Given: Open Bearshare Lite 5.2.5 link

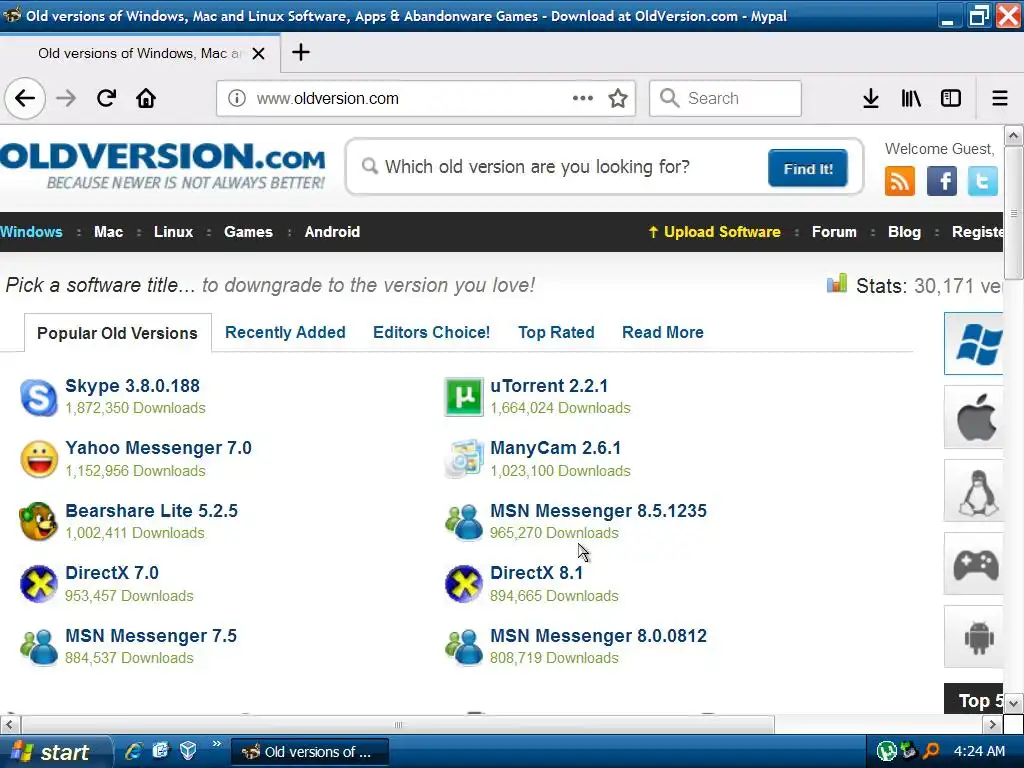Looking at the screenshot, I should click(152, 511).
